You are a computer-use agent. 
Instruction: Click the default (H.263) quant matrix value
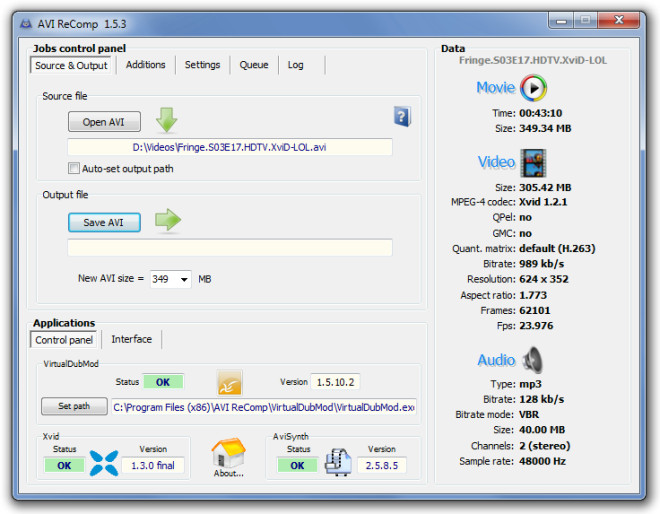[x=557, y=248]
